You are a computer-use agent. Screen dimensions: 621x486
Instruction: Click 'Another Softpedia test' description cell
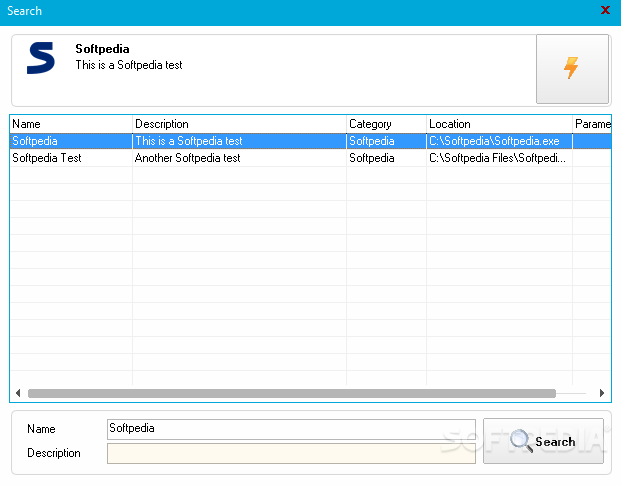pyautogui.click(x=239, y=158)
